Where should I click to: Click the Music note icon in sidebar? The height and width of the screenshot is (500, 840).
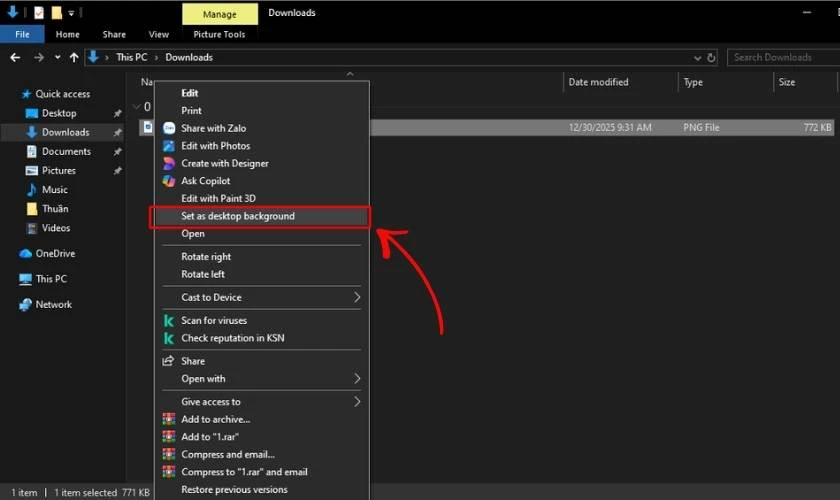point(32,190)
